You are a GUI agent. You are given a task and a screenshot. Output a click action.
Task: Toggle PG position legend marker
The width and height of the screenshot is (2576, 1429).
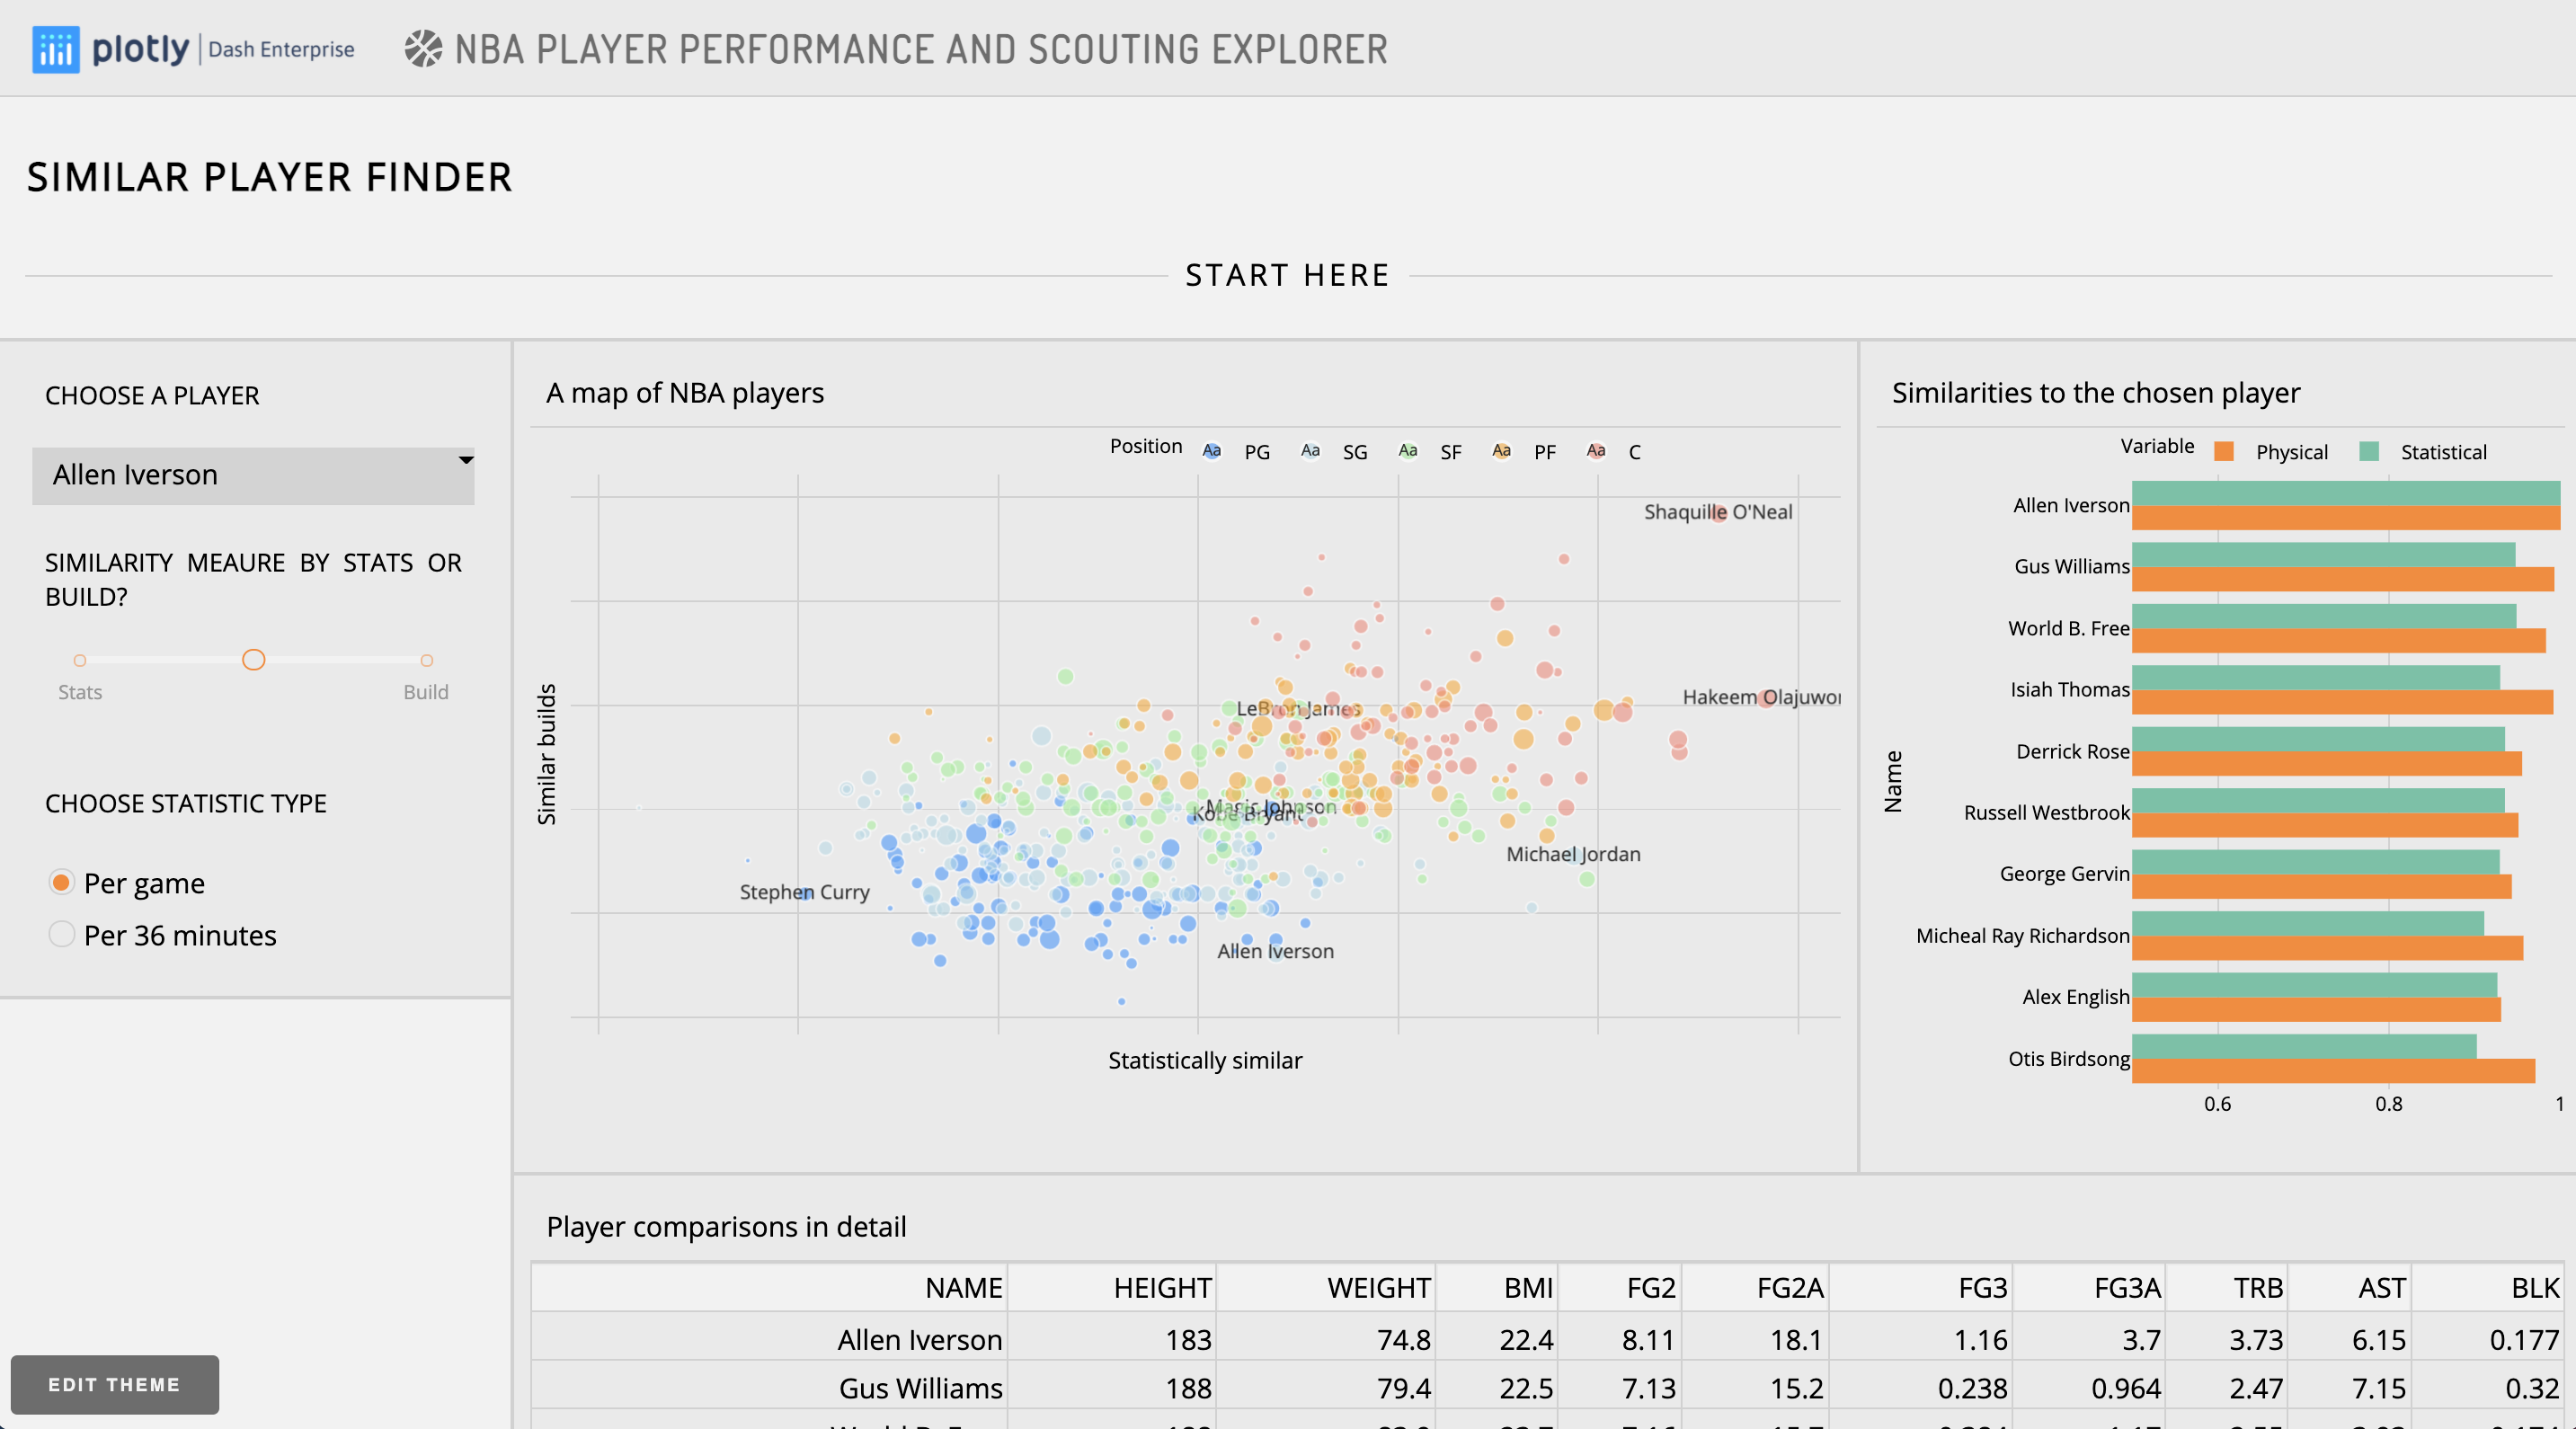[x=1212, y=451]
